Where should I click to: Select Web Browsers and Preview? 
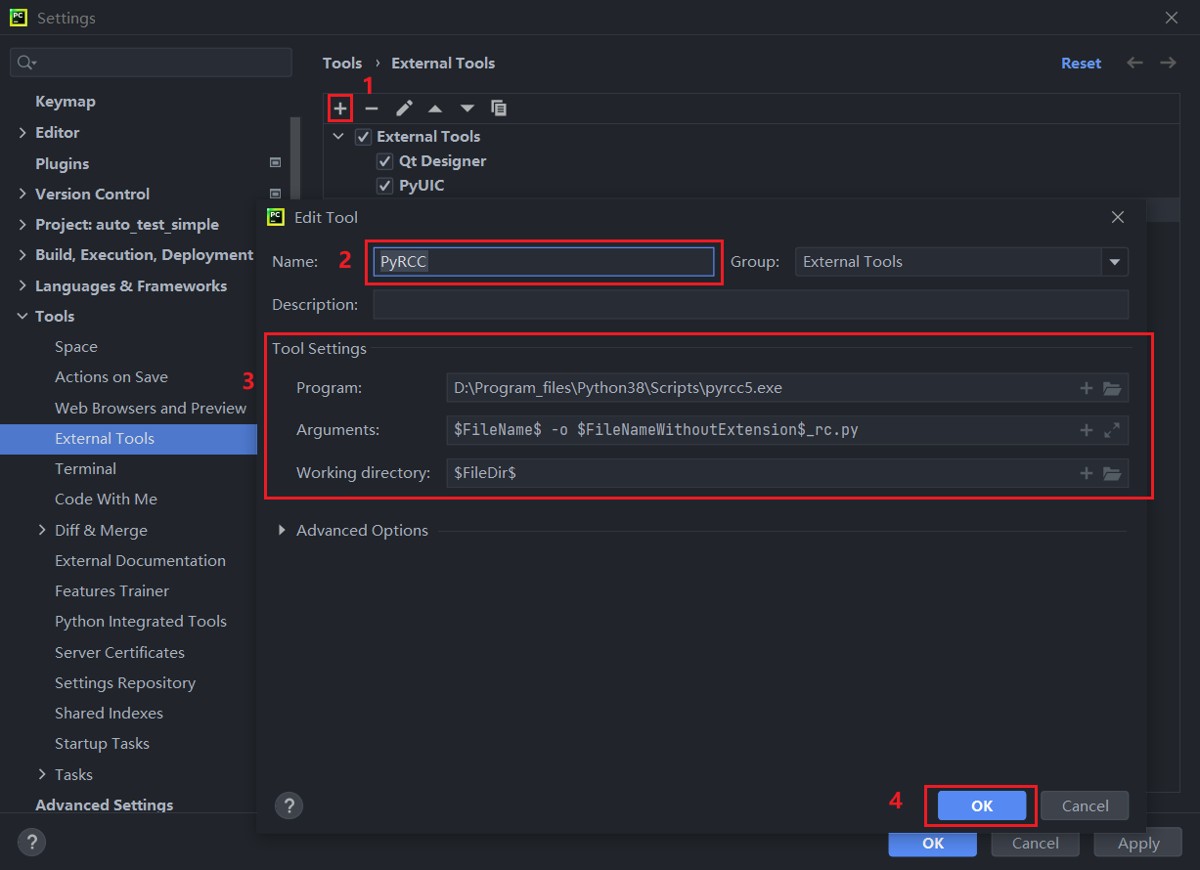(150, 408)
